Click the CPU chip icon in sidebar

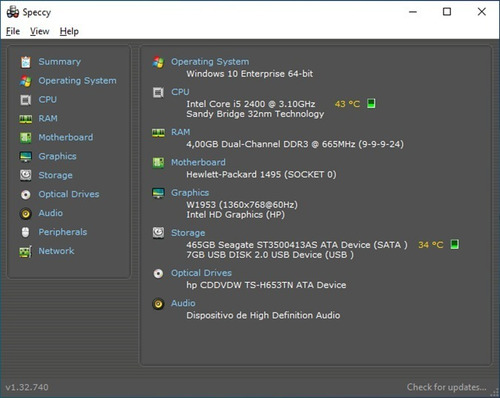26,100
